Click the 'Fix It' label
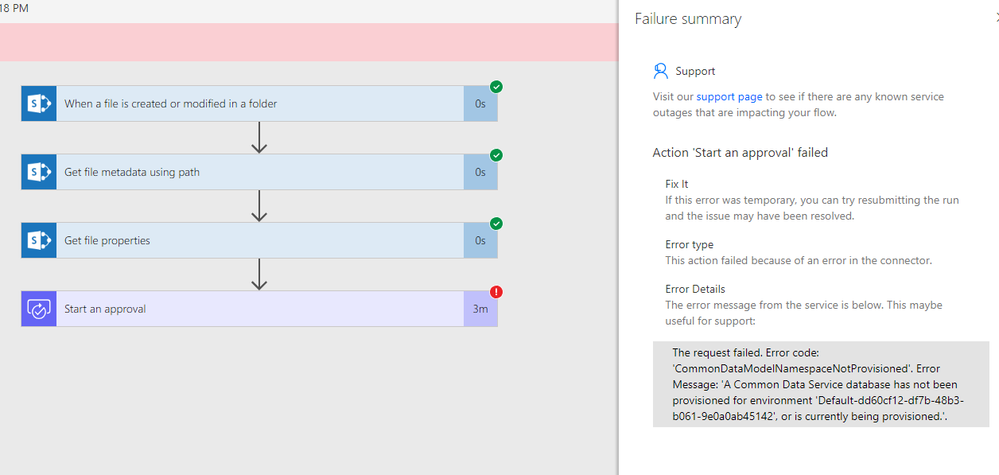The image size is (999, 475). pos(677,184)
